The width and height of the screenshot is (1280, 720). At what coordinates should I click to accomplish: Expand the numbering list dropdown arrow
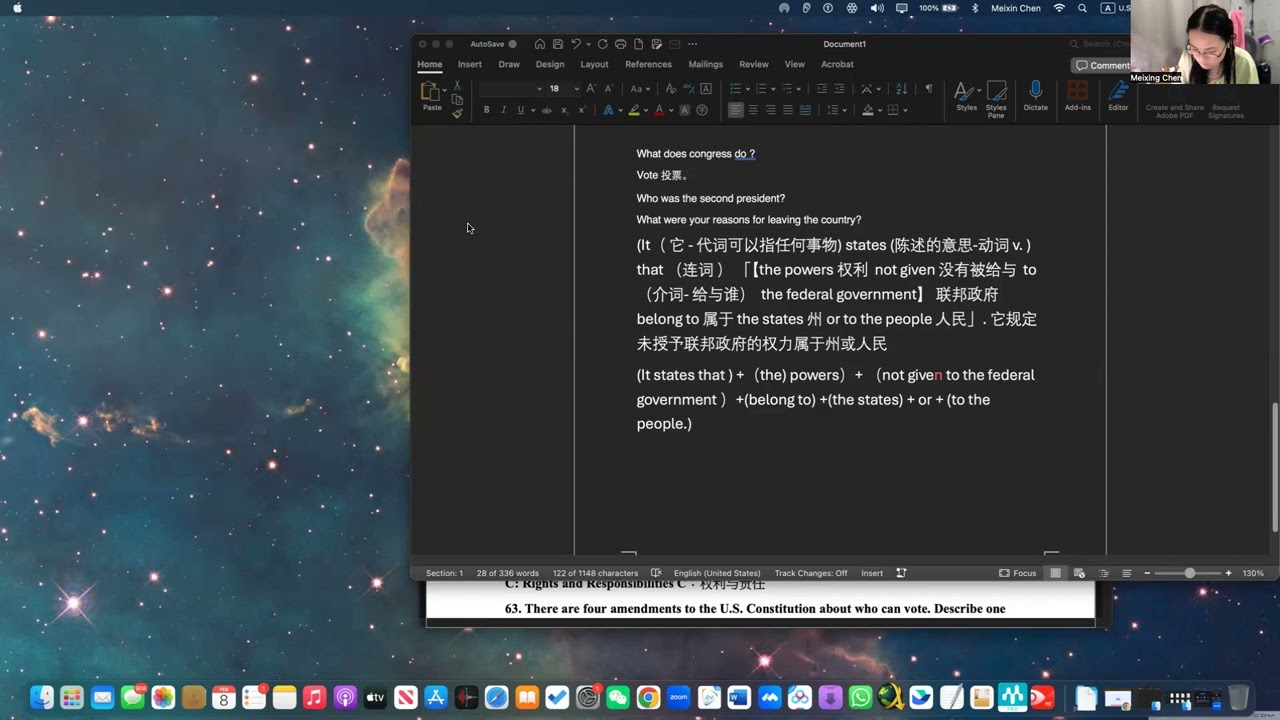[773, 89]
